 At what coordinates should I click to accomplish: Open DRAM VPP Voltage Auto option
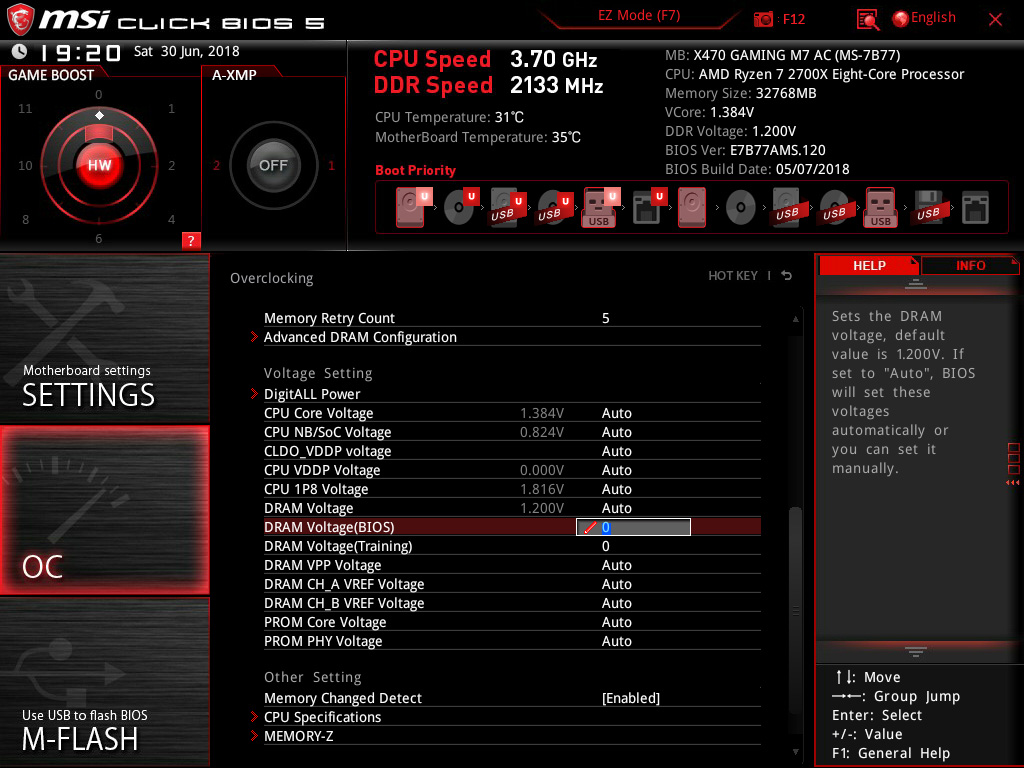pyautogui.click(x=616, y=565)
